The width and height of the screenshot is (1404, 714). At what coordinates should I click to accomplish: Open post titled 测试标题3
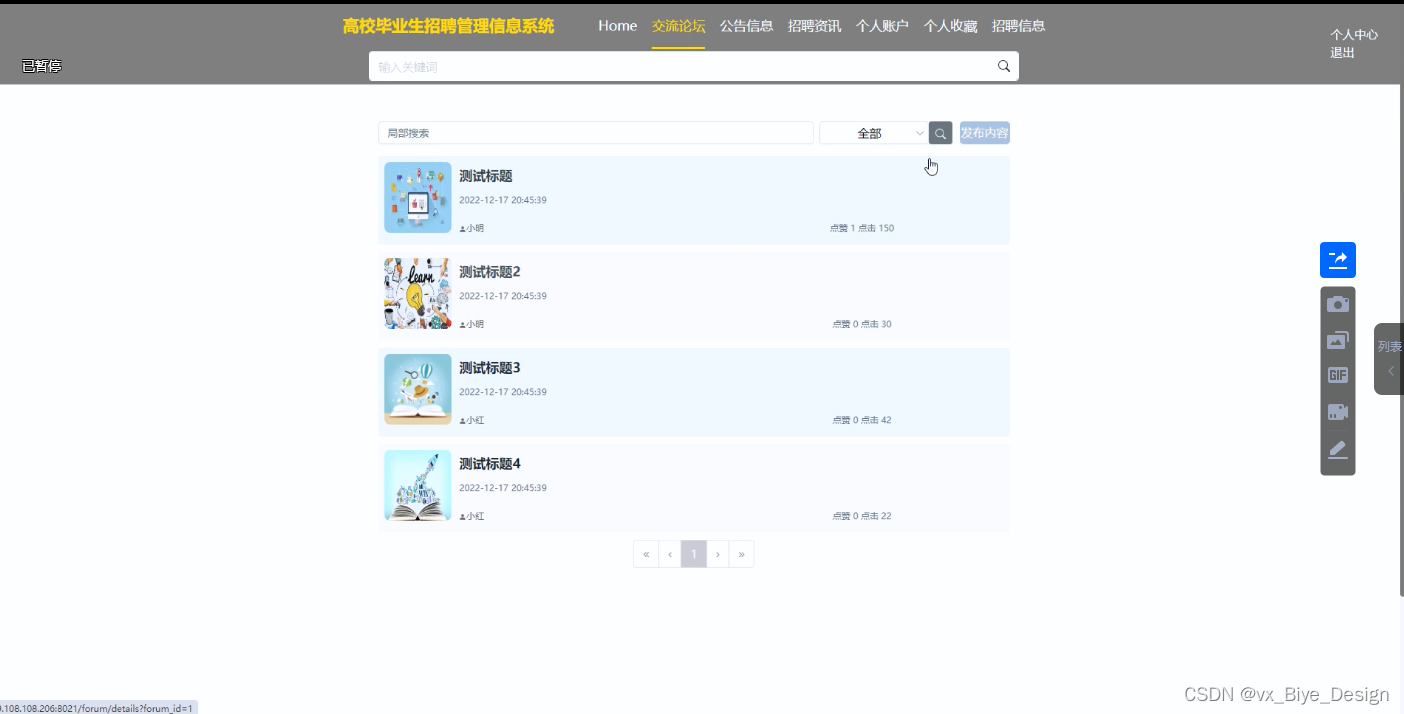pyautogui.click(x=489, y=368)
